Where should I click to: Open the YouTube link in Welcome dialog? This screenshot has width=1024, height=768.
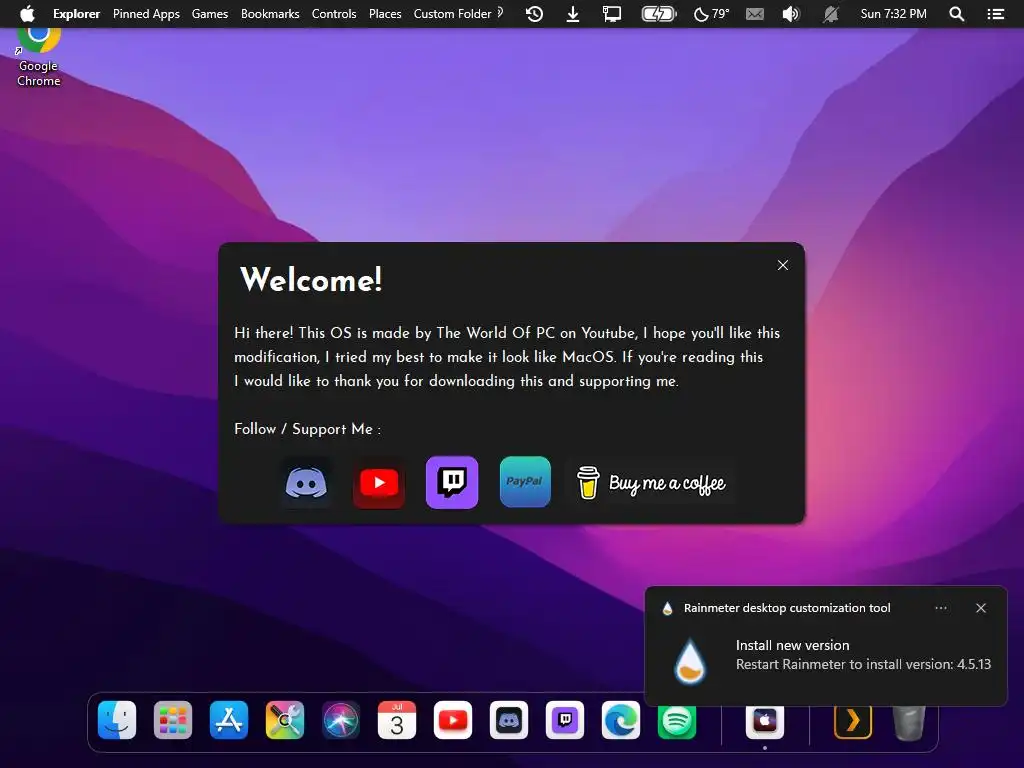point(379,483)
